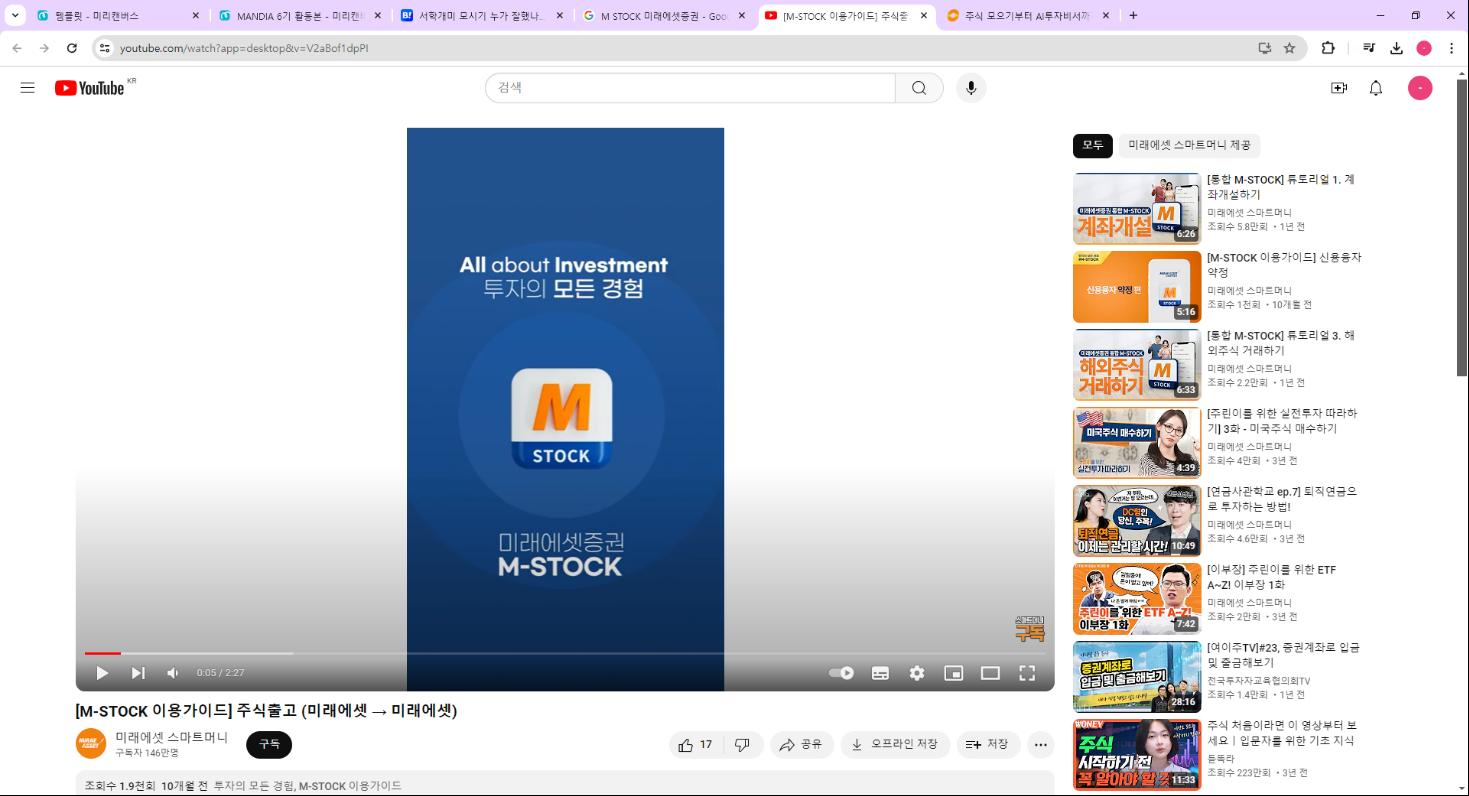Switch to miniplayer
Screen dimensions: 1469x796
954,673
